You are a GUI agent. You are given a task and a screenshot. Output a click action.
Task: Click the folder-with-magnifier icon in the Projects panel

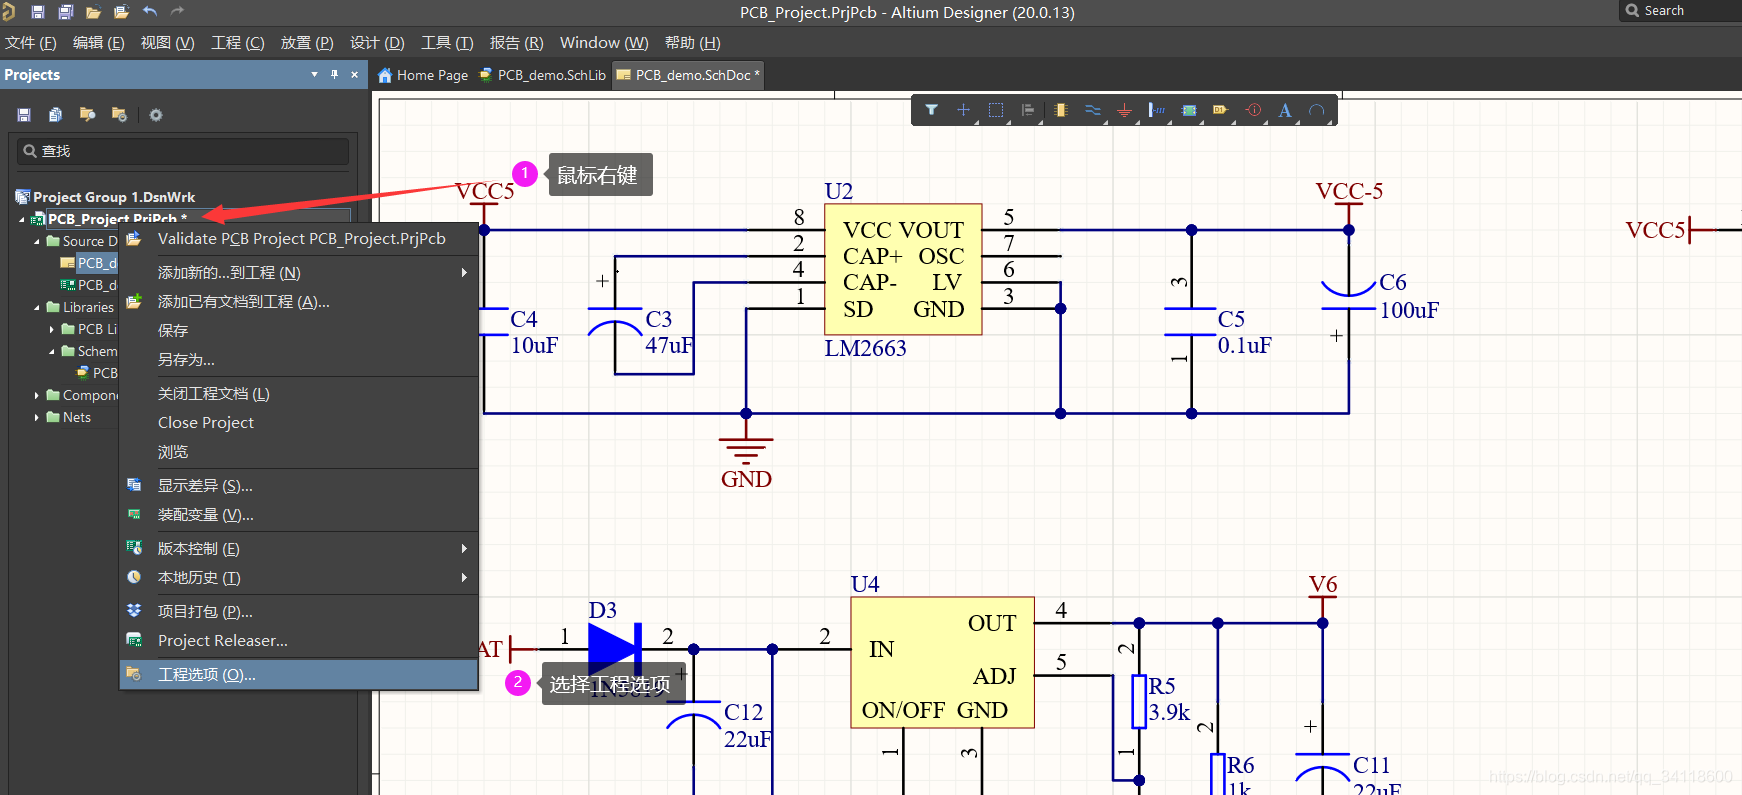pyautogui.click(x=88, y=115)
